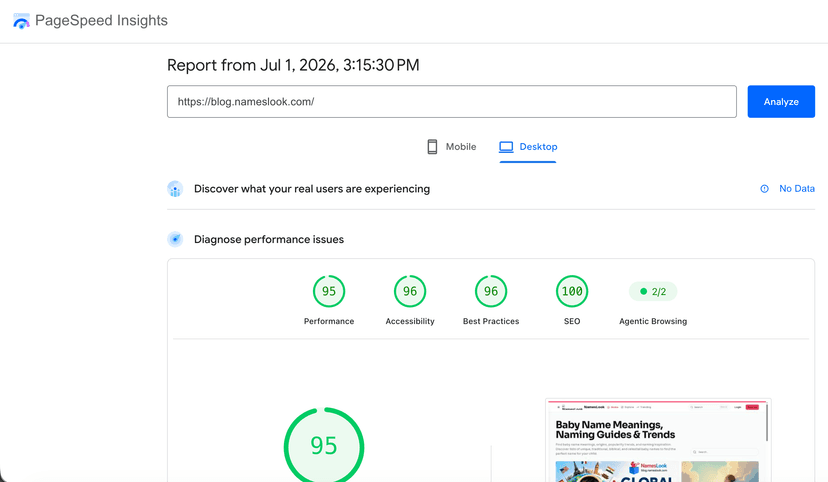Open the PageSpeed Insights title link
This screenshot has height=482, width=828.
101,21
